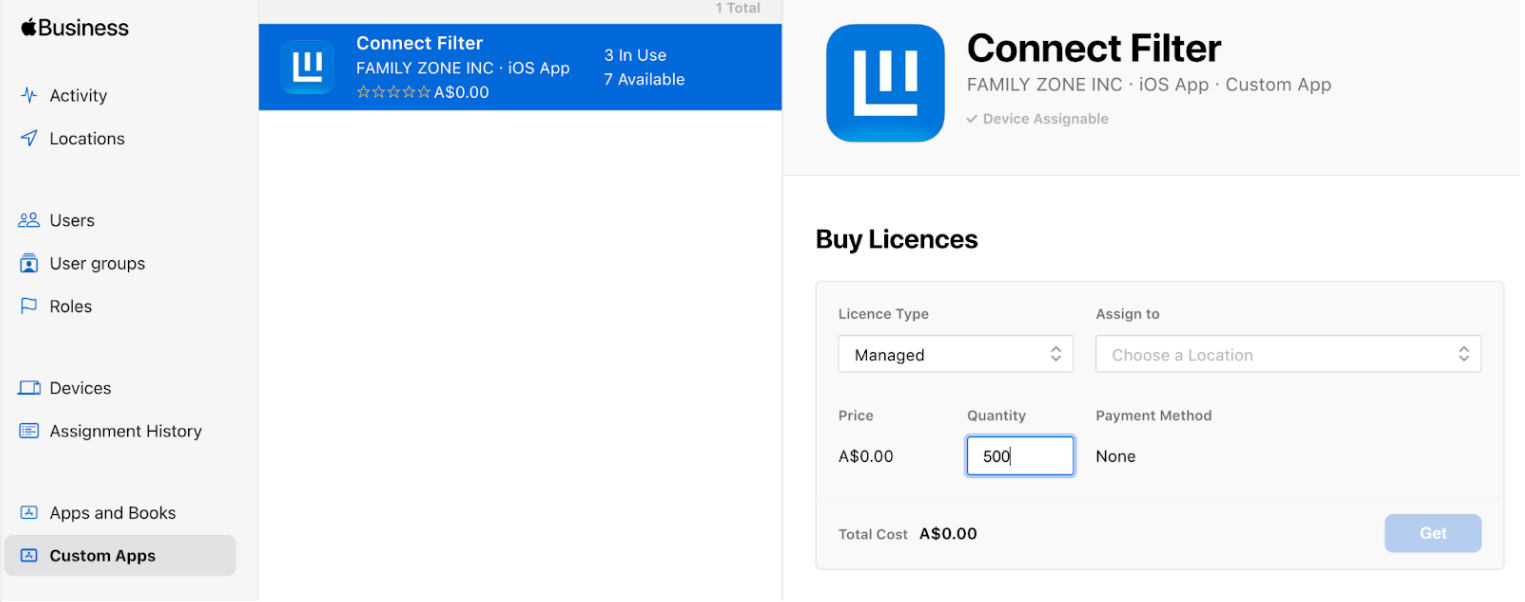1525x602 pixels.
Task: Click Connect Filter icon in app list
Action: coord(307,67)
